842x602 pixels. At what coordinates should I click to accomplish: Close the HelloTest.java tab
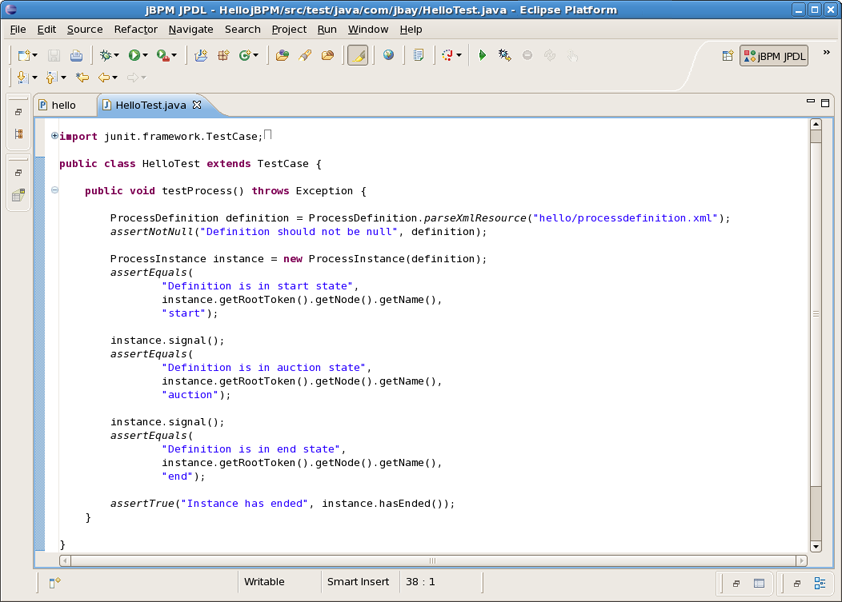(197, 104)
